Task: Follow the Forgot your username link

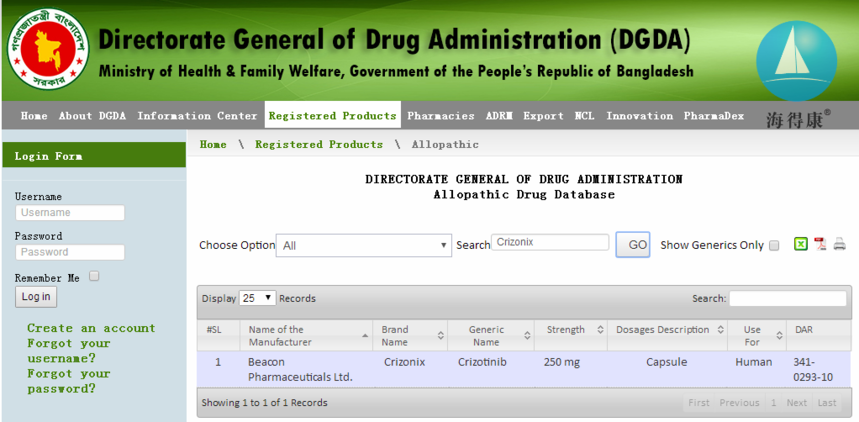Action: [69, 351]
